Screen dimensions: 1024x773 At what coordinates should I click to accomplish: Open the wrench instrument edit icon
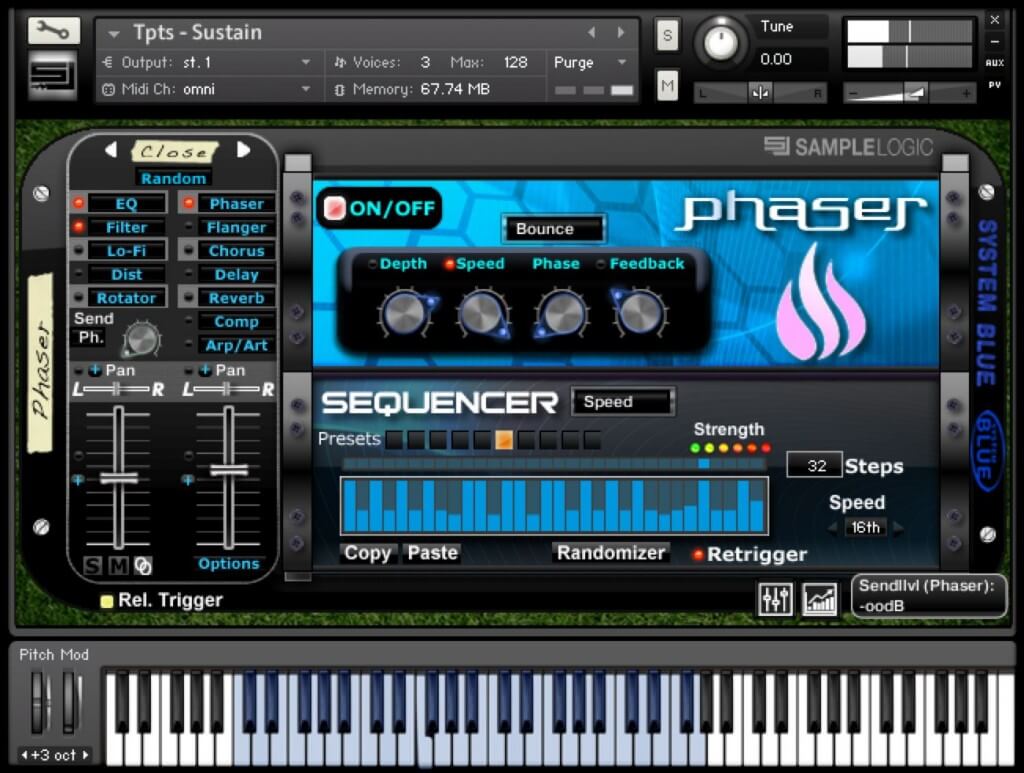[x=53, y=30]
